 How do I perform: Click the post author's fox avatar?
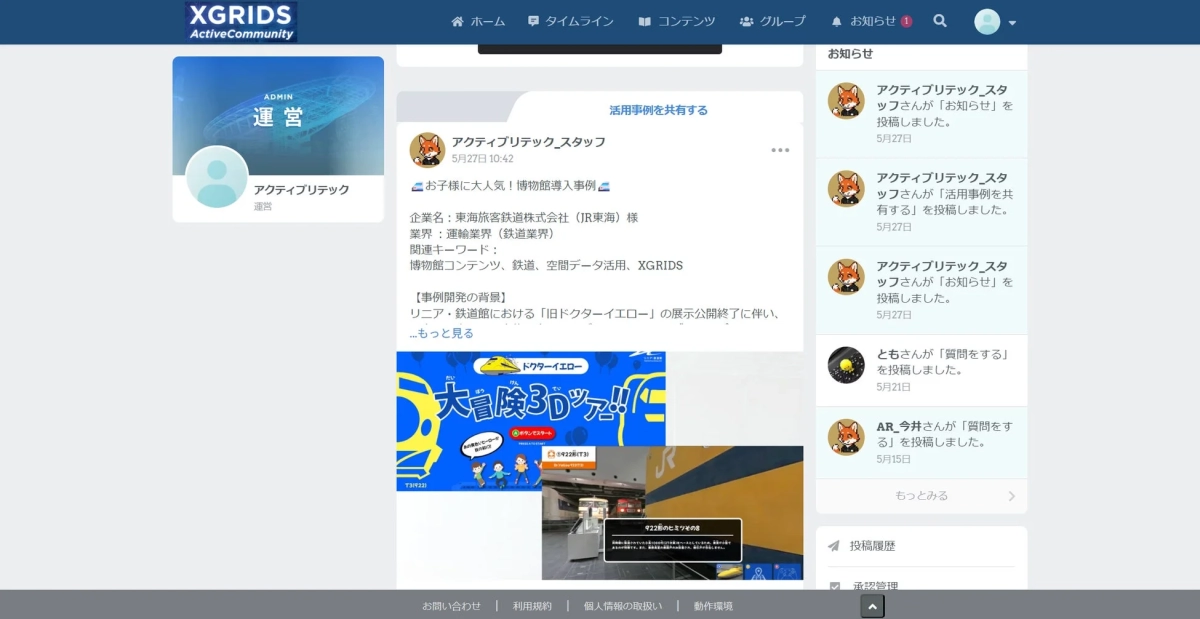point(427,150)
